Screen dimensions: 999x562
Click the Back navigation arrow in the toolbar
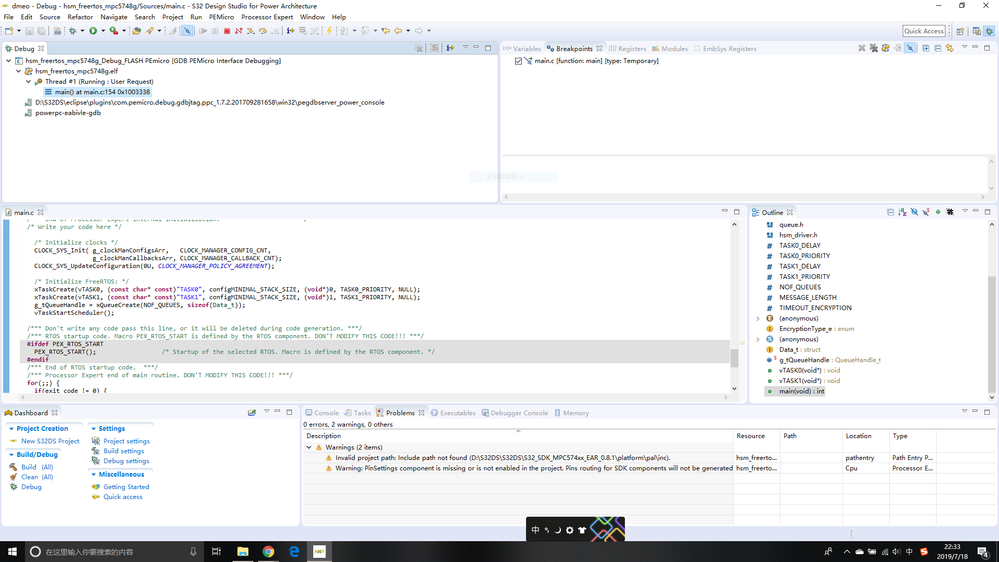[398, 31]
